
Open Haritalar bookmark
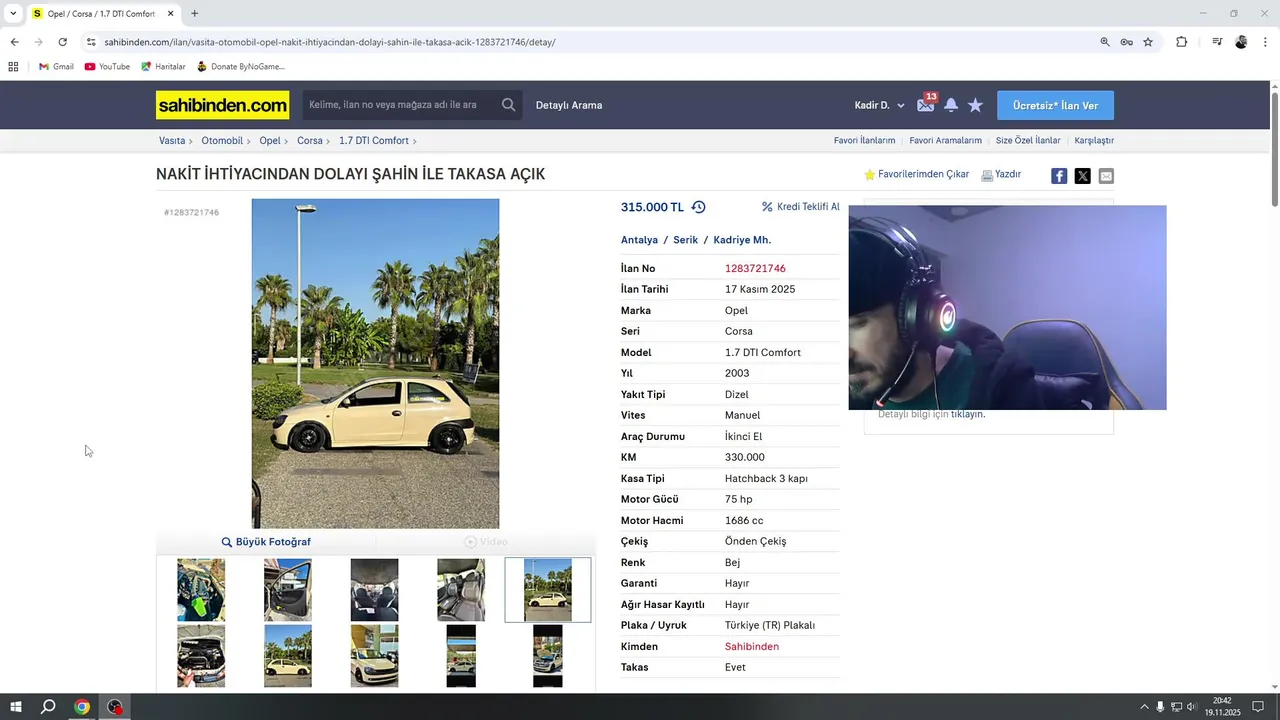pyautogui.click(x=163, y=67)
